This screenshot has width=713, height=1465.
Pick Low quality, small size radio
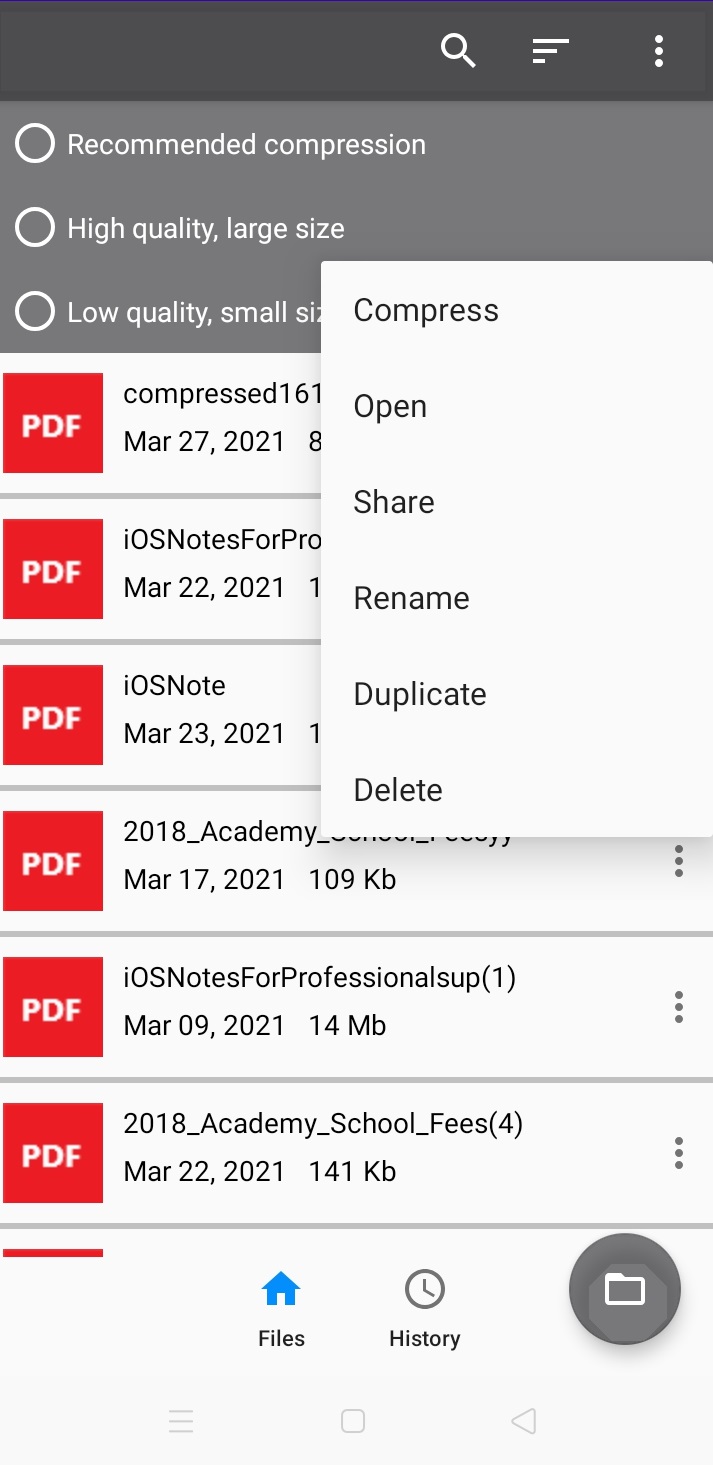pyautogui.click(x=35, y=312)
